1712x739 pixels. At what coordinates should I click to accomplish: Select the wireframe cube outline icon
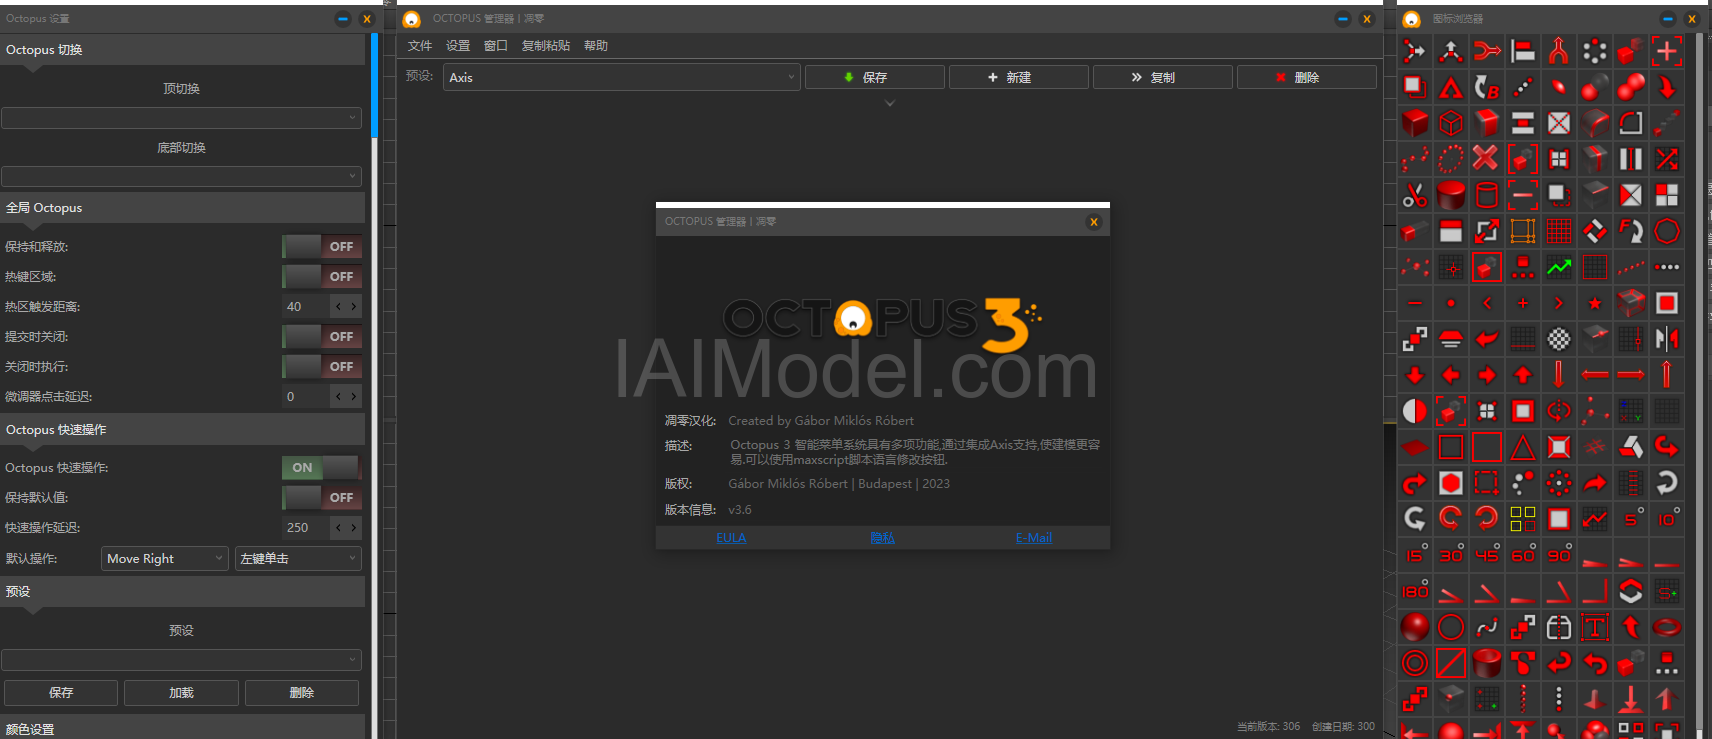[1451, 123]
